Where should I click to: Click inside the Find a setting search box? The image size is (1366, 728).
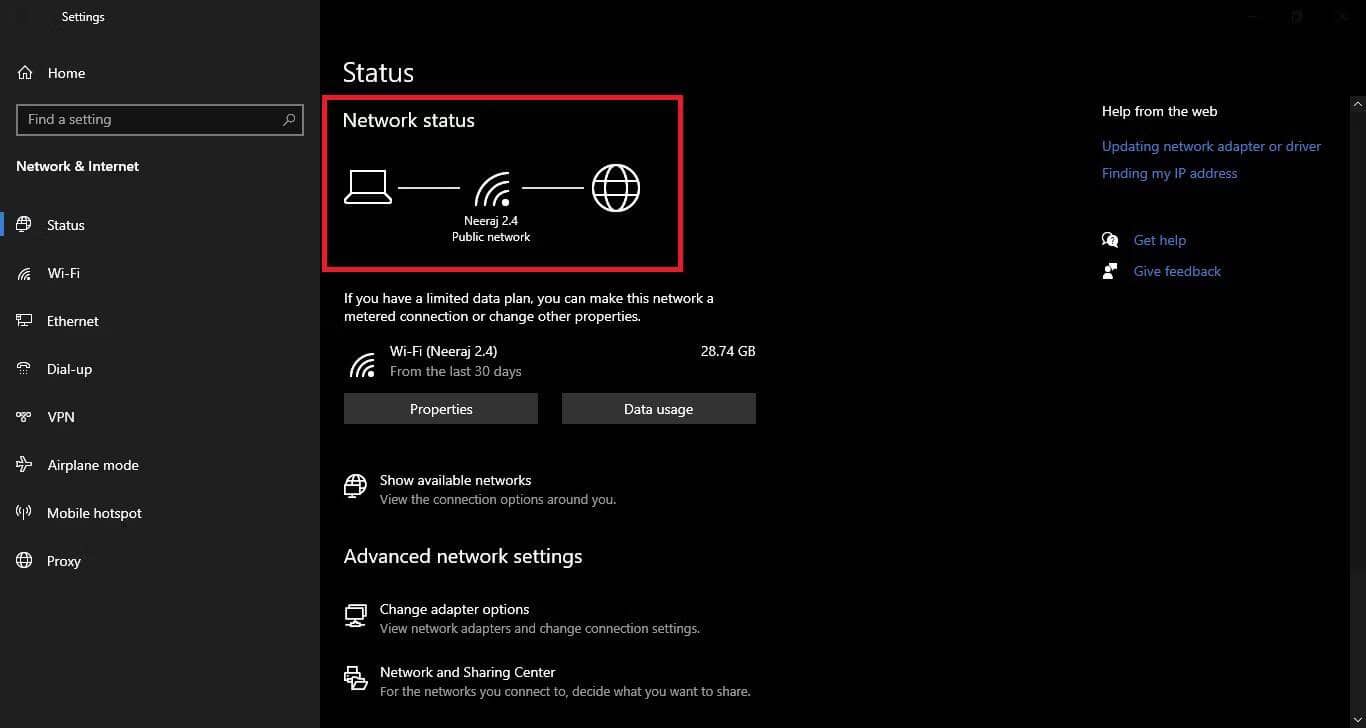[x=150, y=119]
